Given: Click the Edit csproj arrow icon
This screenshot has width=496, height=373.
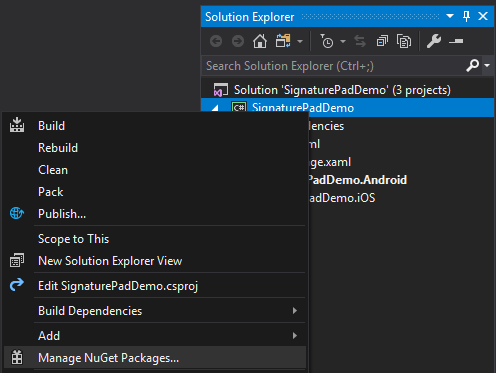Looking at the screenshot, I should (x=17, y=285).
